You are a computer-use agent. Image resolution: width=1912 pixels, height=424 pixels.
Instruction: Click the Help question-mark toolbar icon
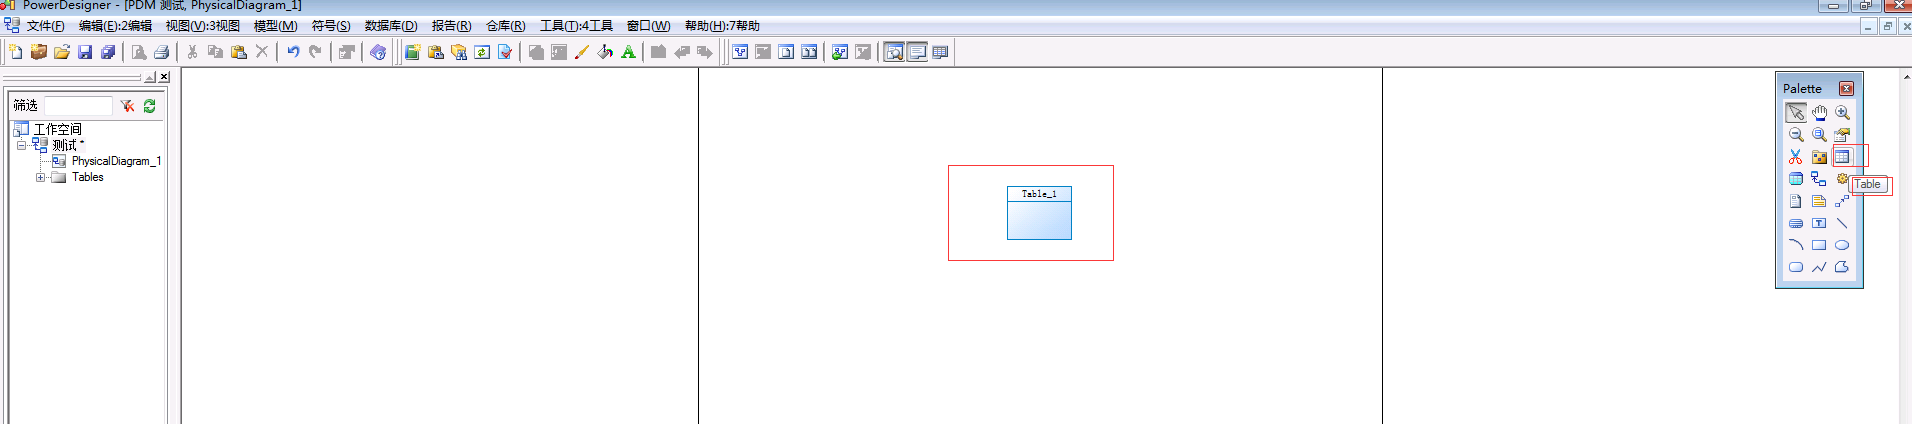click(x=378, y=52)
